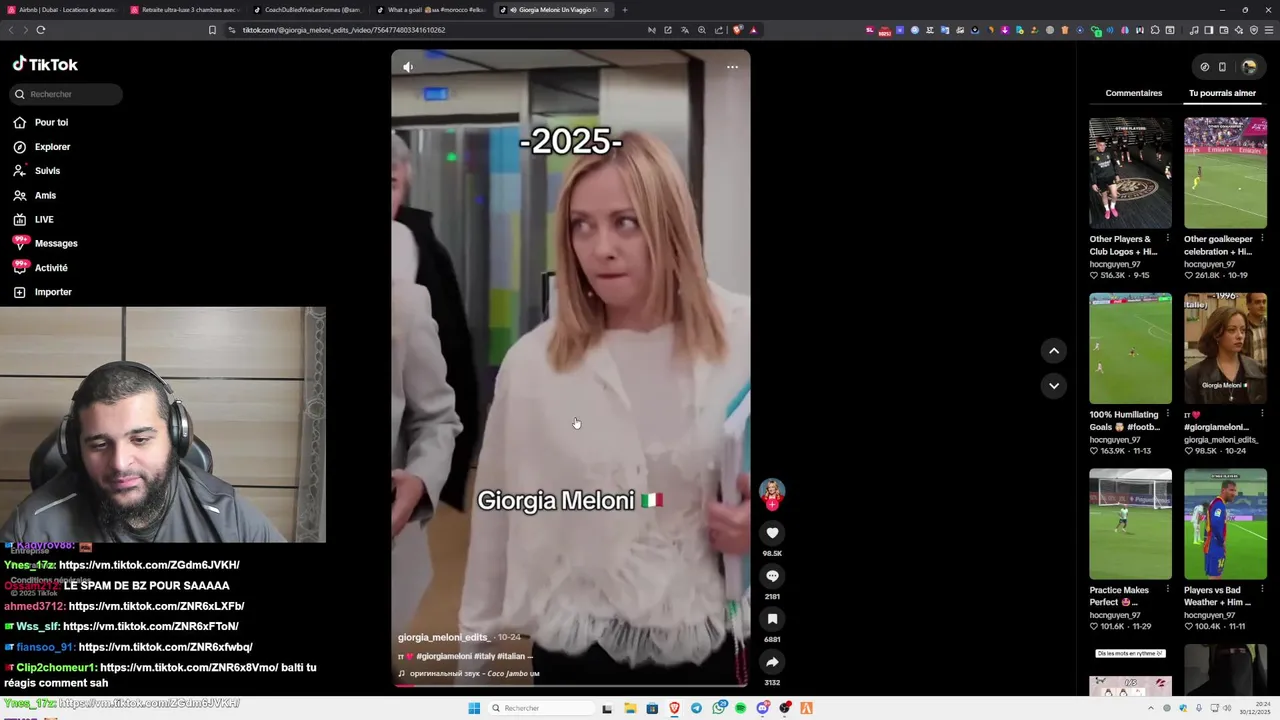
Task: Open File Explorer from taskbar
Action: tap(630, 708)
